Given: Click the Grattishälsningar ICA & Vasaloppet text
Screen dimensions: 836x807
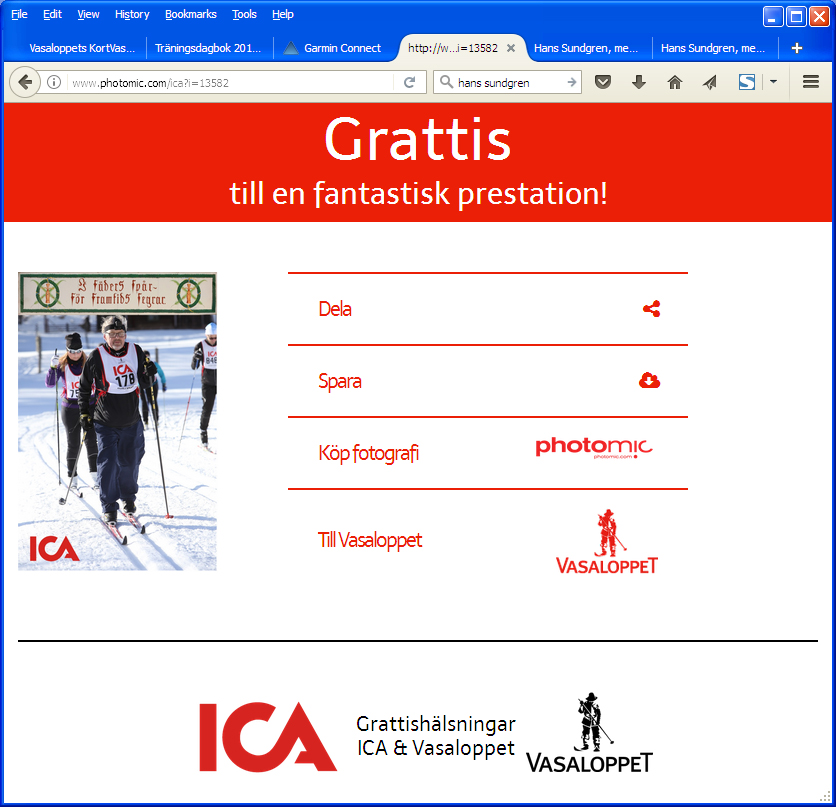Looking at the screenshot, I should pyautogui.click(x=436, y=736).
